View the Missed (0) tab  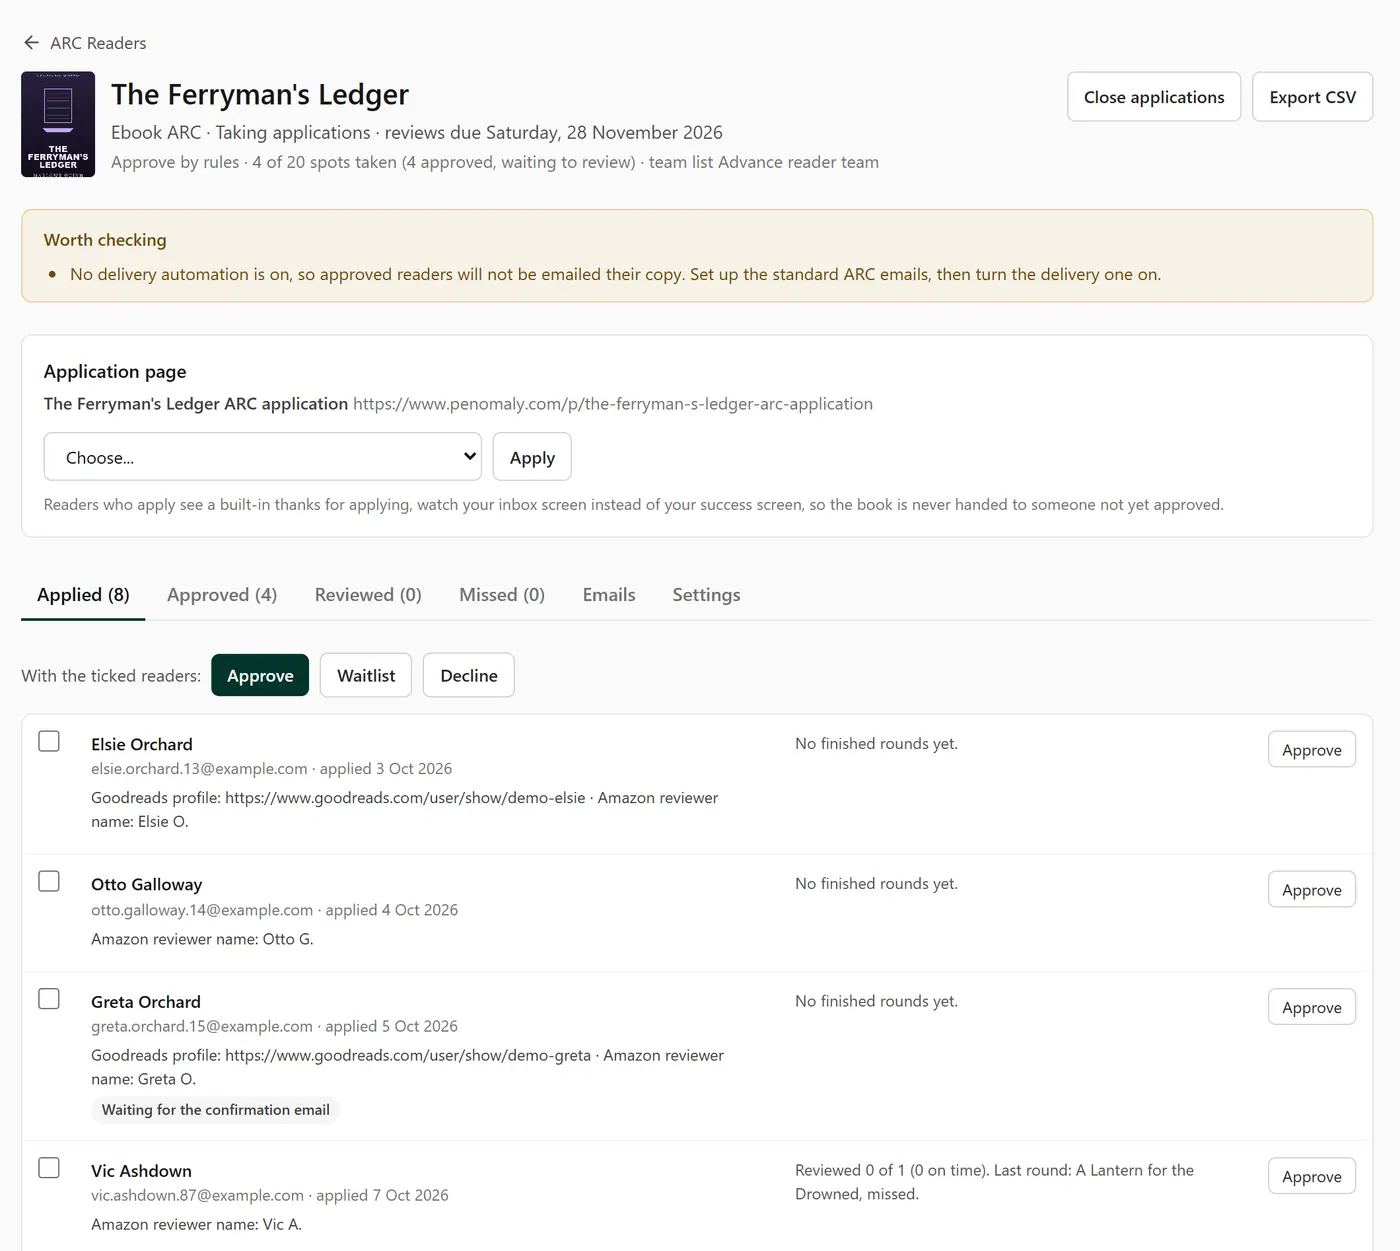tap(502, 595)
